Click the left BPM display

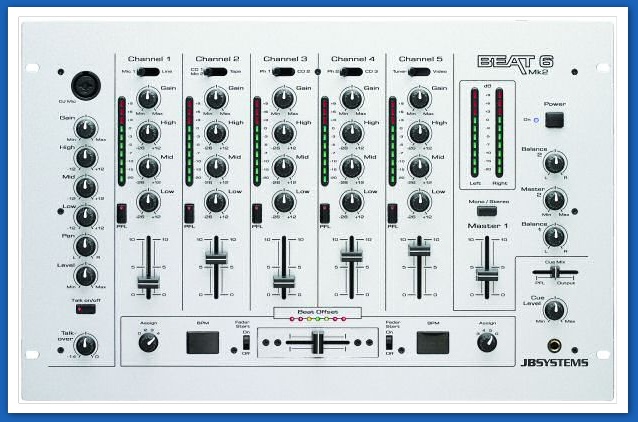tap(203, 342)
